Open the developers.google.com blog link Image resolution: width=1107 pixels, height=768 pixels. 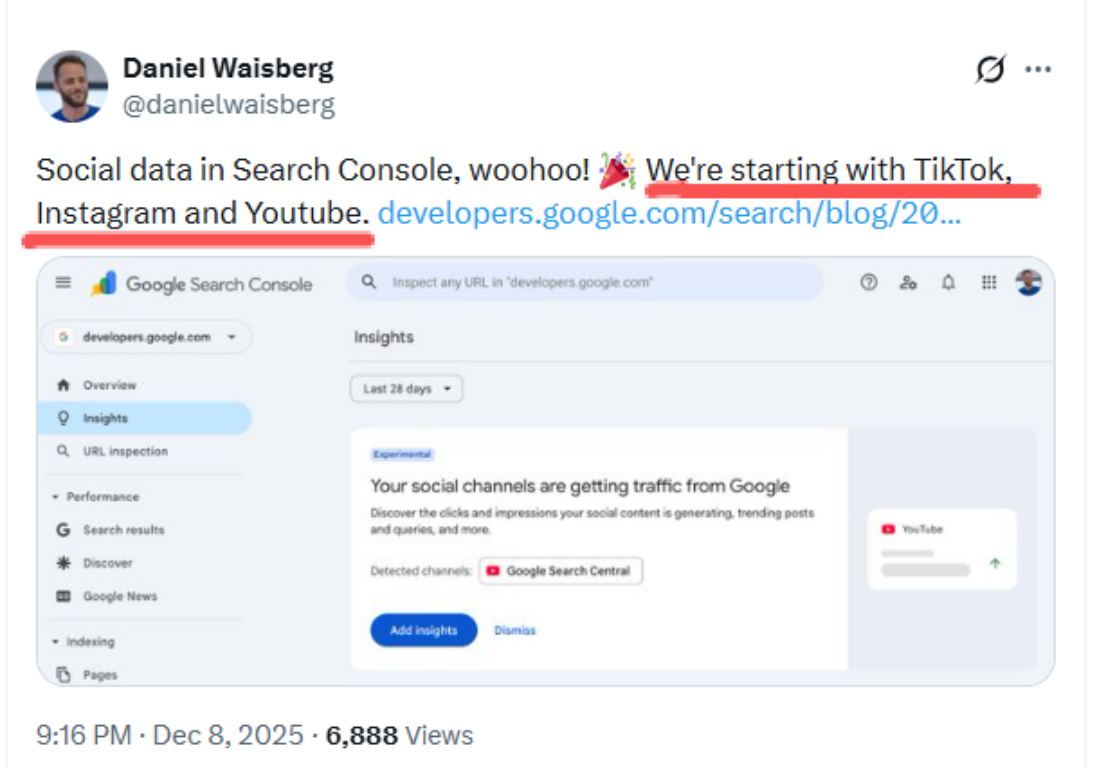coord(669,213)
